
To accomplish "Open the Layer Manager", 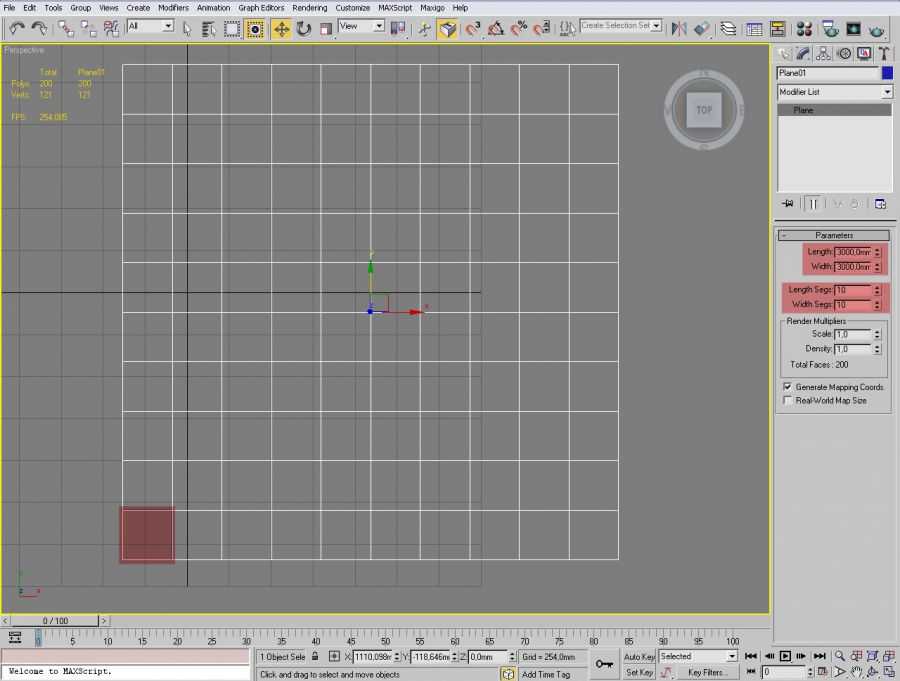I will click(x=727, y=29).
